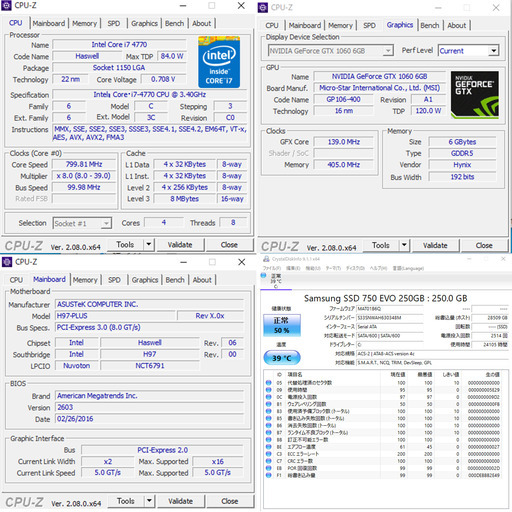
Task: Click the '02/26/2016' BIOS date value
Action: [149, 419]
